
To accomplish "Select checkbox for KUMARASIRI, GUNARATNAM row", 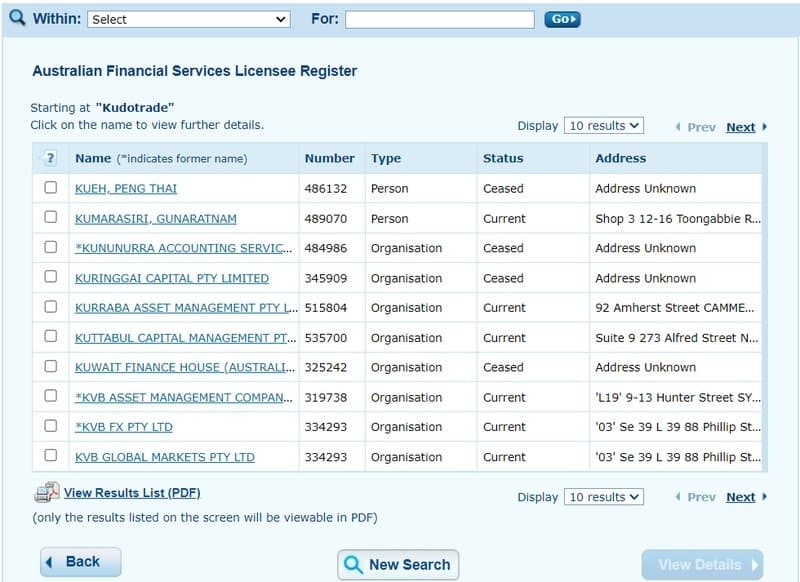I will 51,218.
